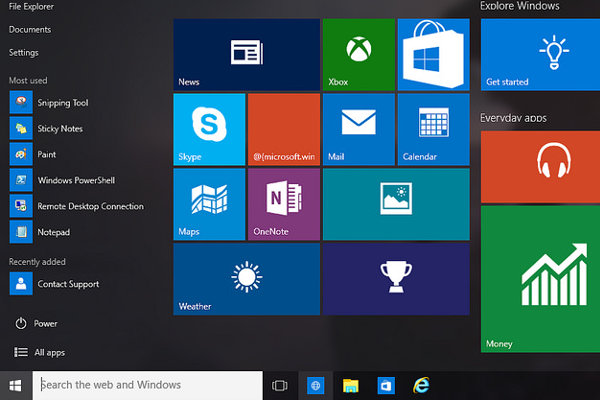Click the Snipping Tool icon
This screenshot has width=600, height=400.
(21, 102)
